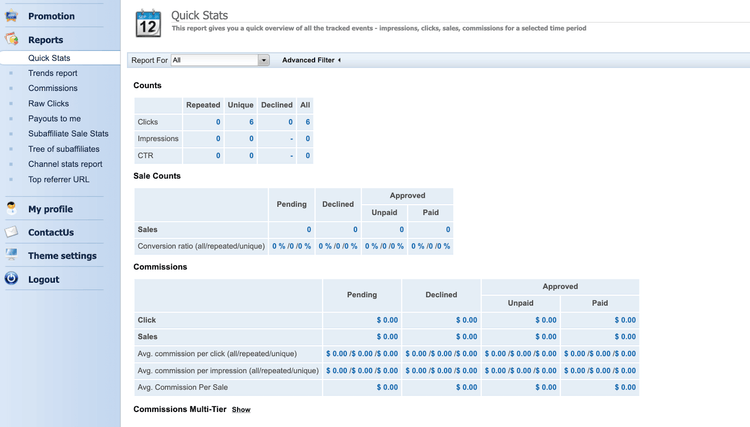The image size is (750, 427).
Task: Open the Raw Clicks report
Action: [49, 103]
